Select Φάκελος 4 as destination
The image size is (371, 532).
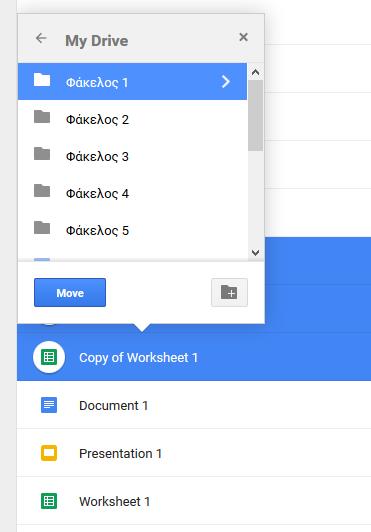(132, 193)
